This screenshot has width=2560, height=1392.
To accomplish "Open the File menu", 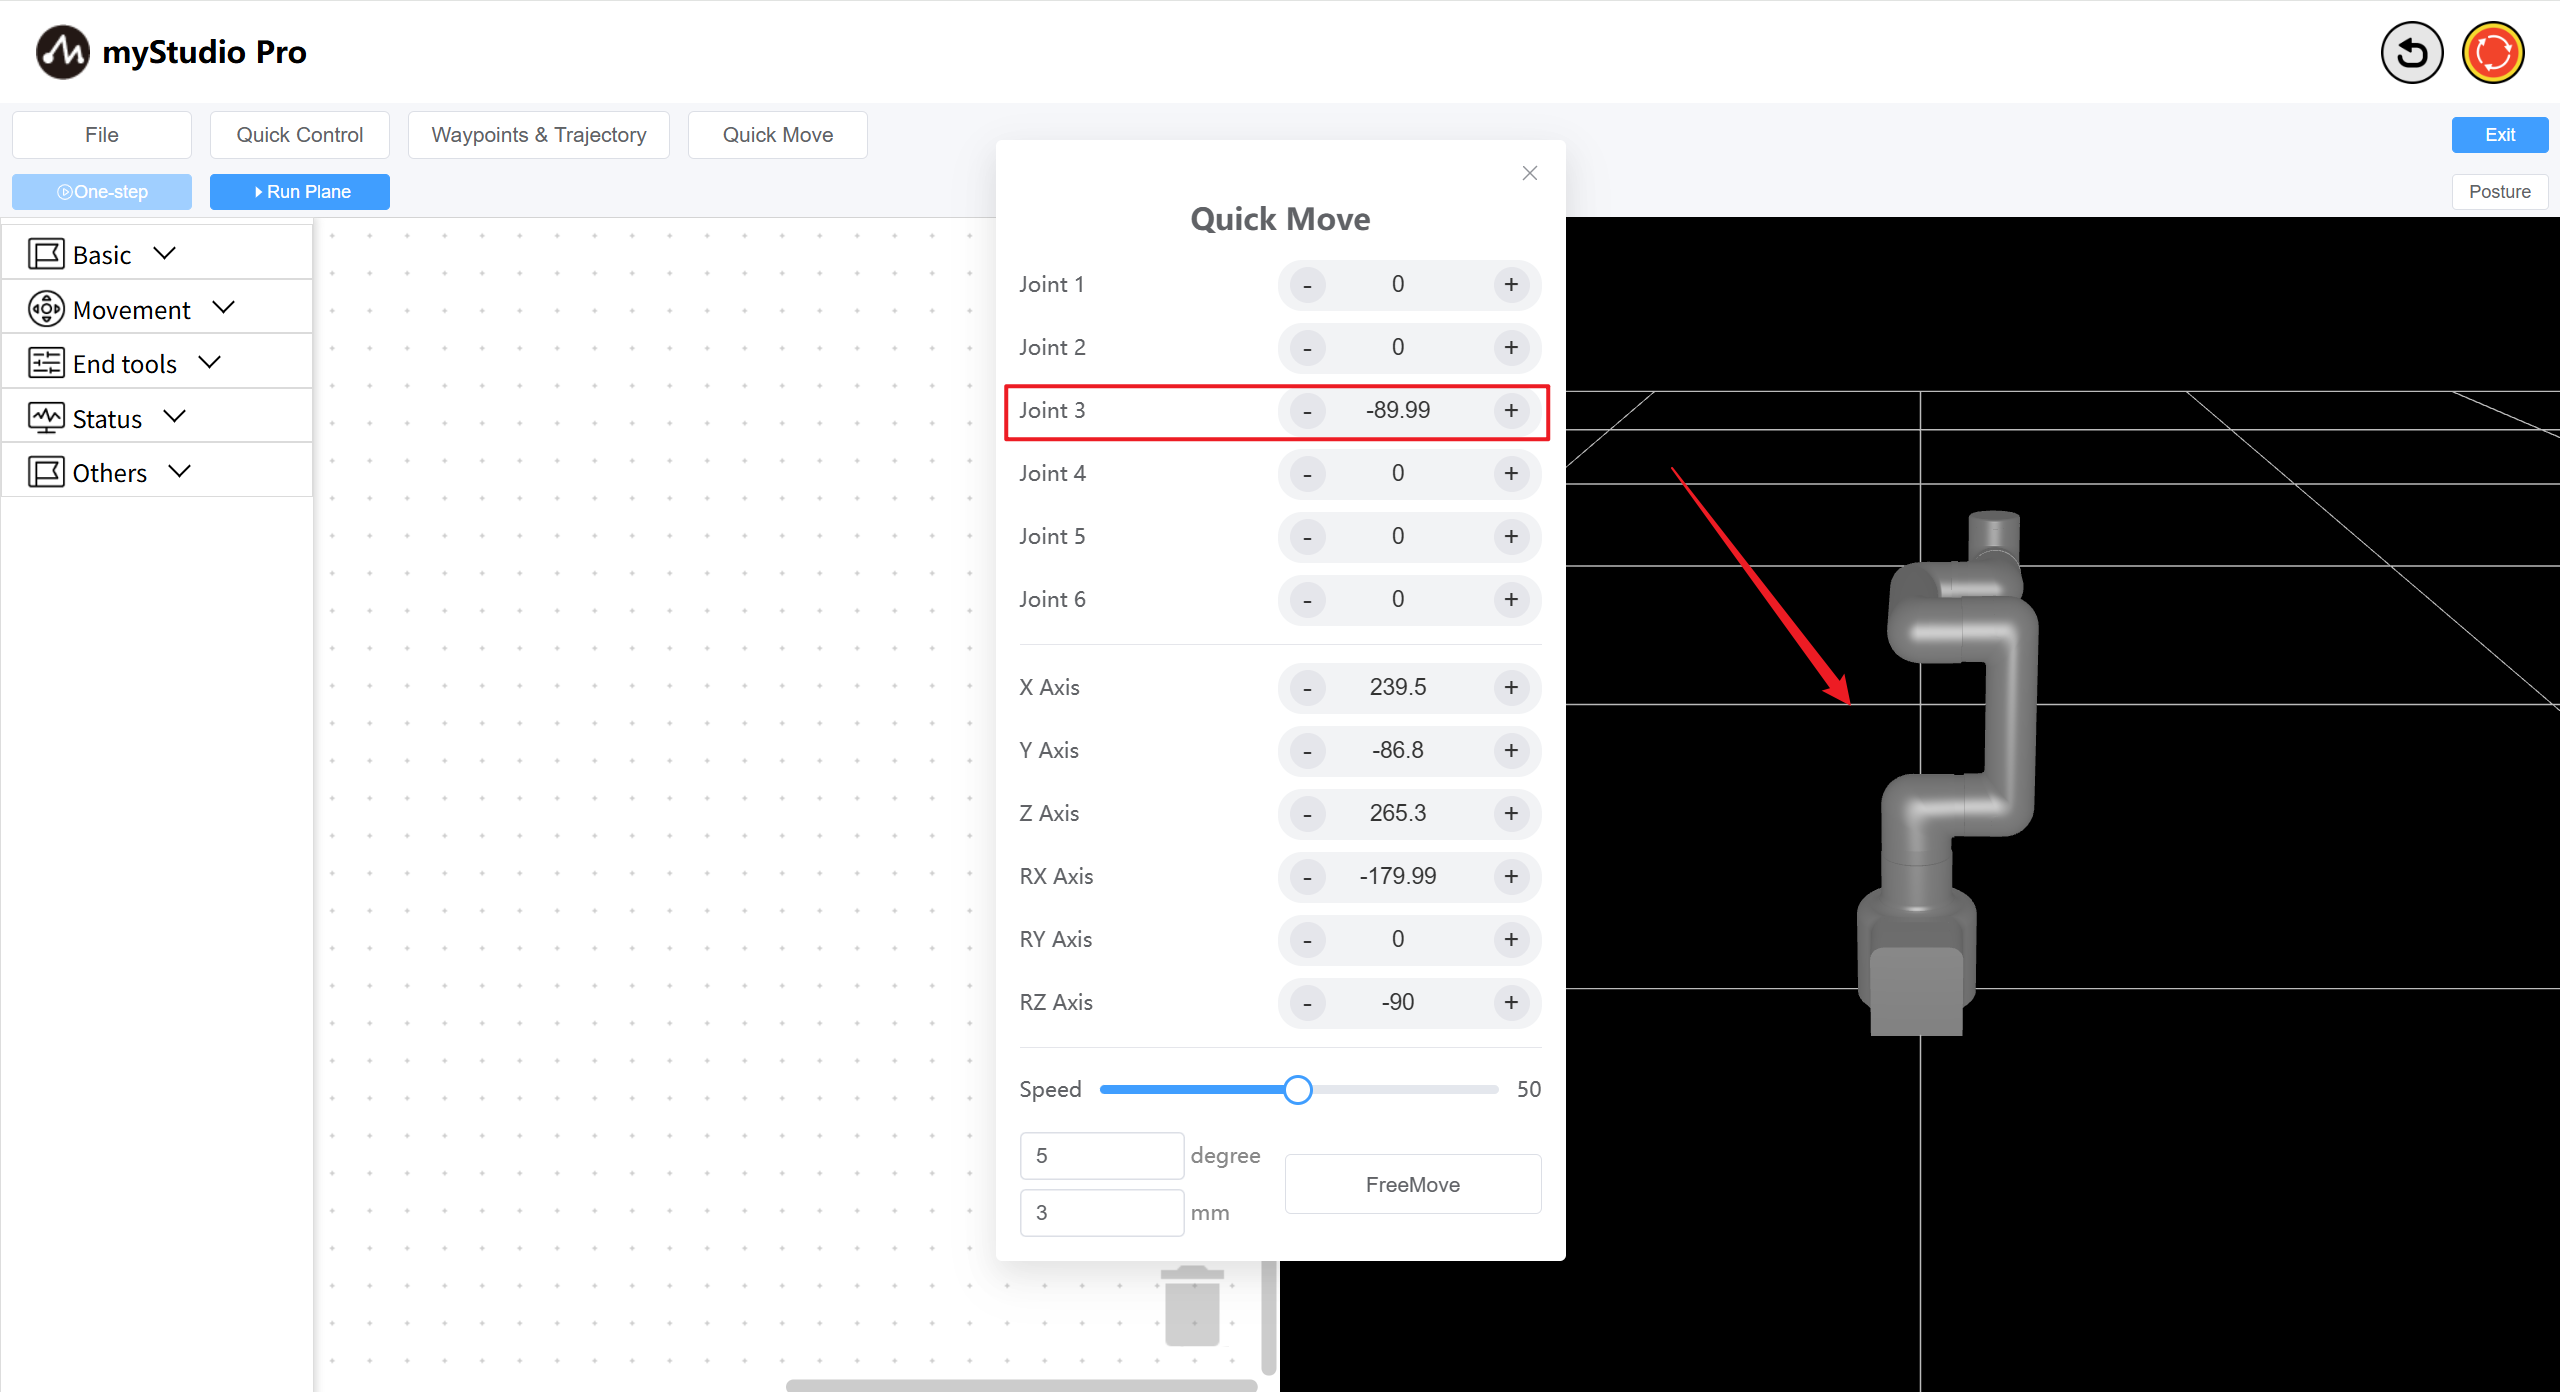I will pos(102,135).
